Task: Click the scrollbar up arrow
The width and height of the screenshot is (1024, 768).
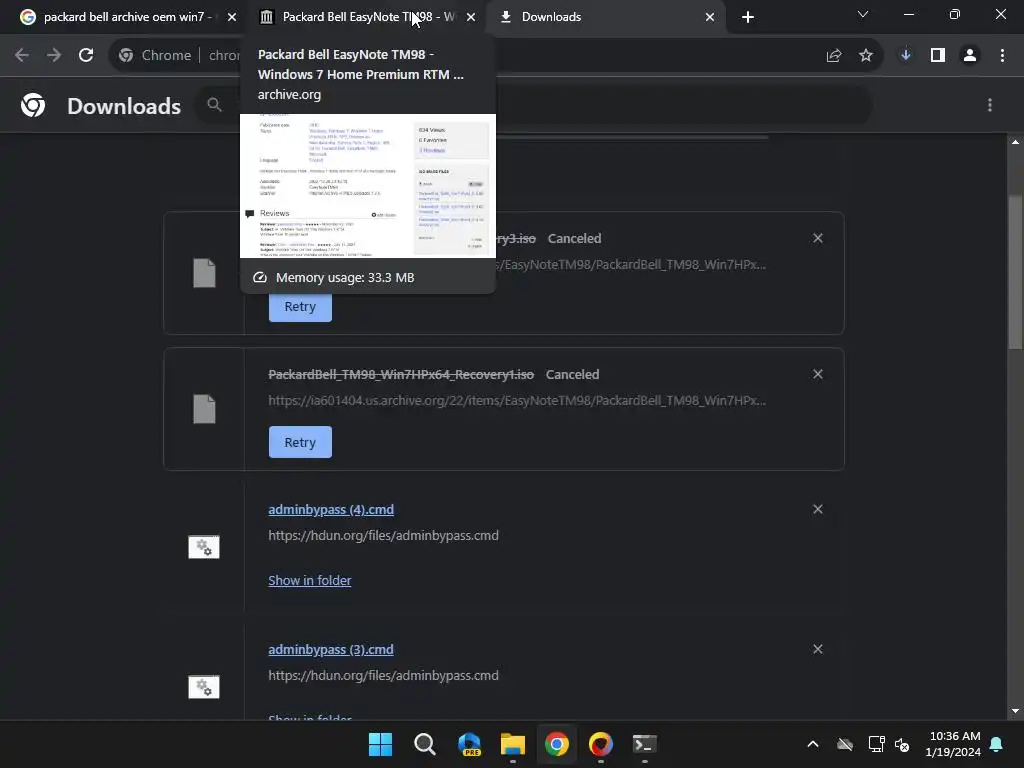Action: (x=1015, y=142)
